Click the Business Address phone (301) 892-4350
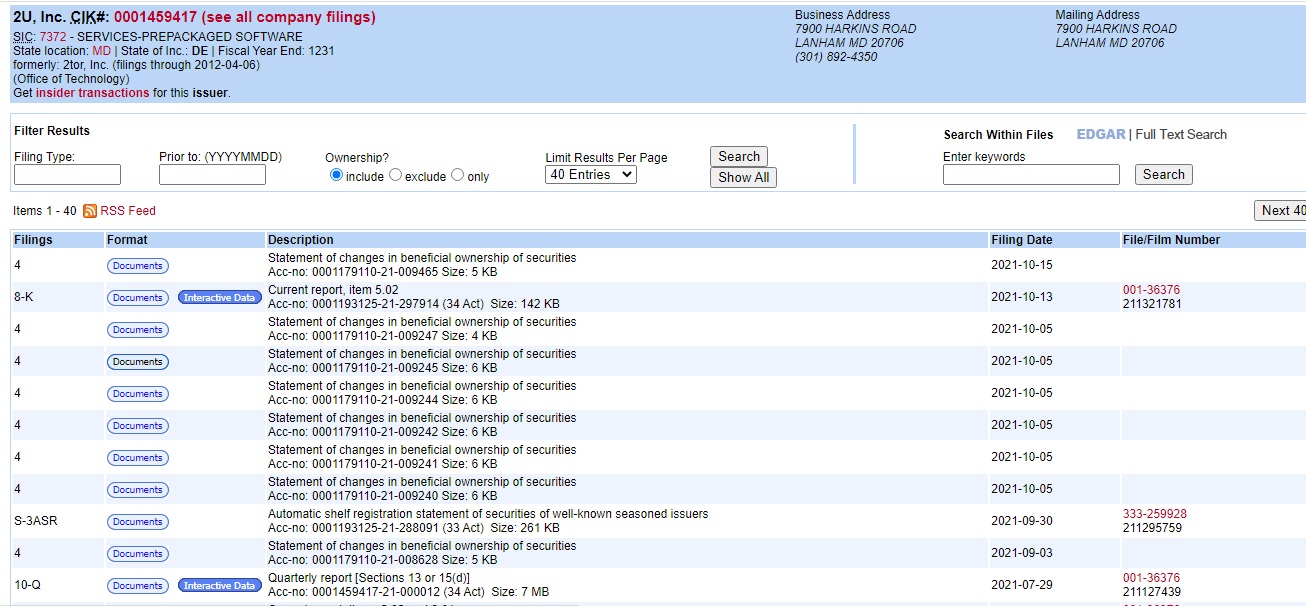The width and height of the screenshot is (1306, 606). click(x=836, y=57)
